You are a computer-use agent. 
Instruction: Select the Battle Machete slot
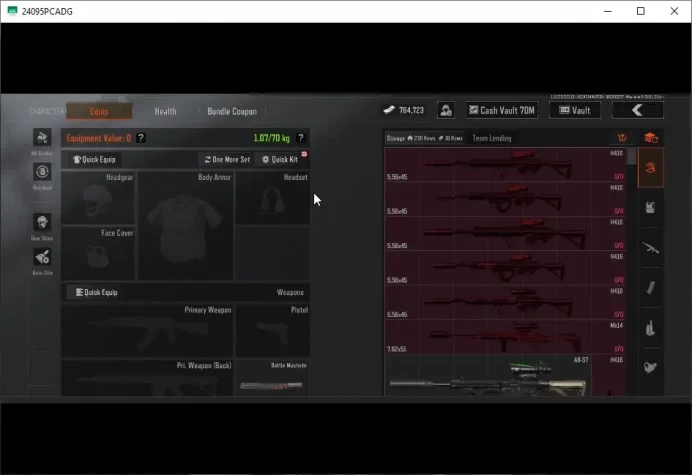(x=272, y=378)
